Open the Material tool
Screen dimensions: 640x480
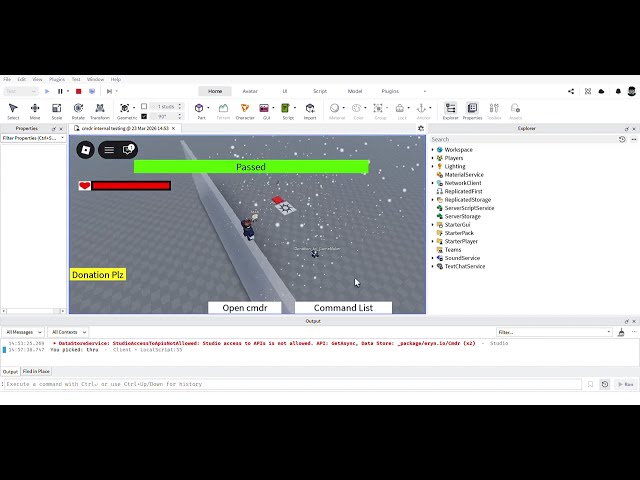click(x=335, y=111)
